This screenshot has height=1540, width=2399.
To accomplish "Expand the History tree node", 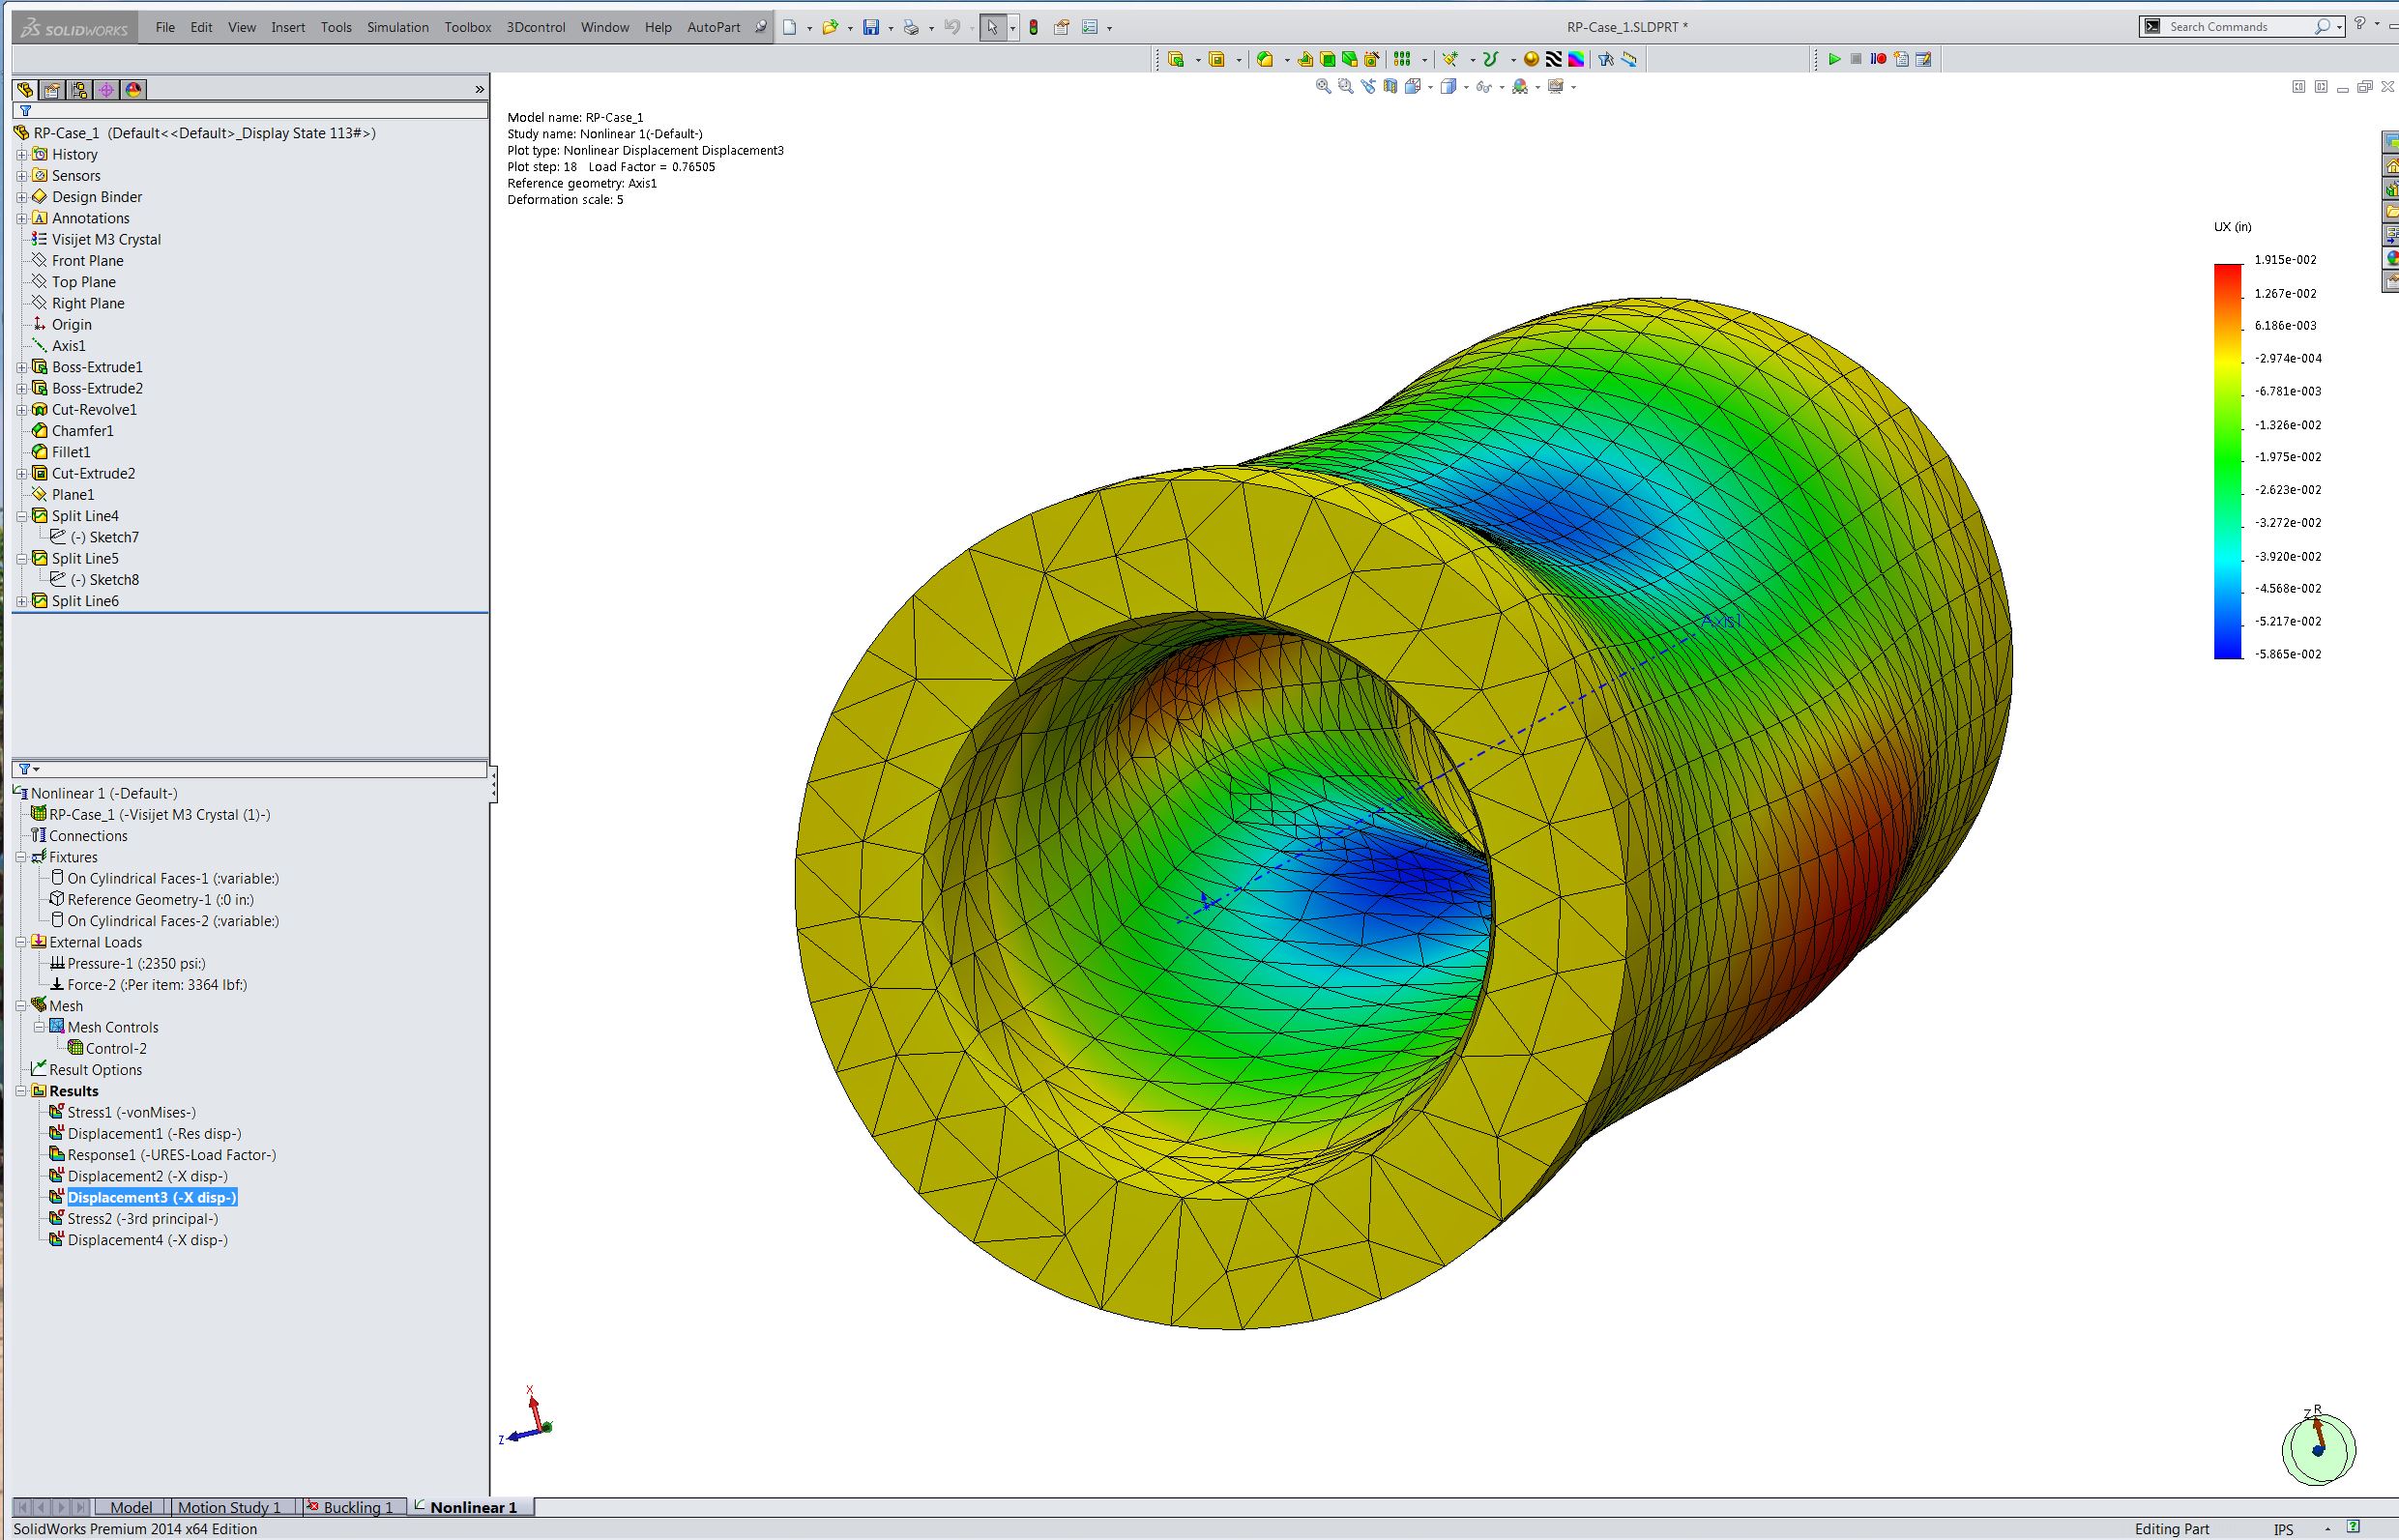I will pyautogui.click(x=21, y=155).
